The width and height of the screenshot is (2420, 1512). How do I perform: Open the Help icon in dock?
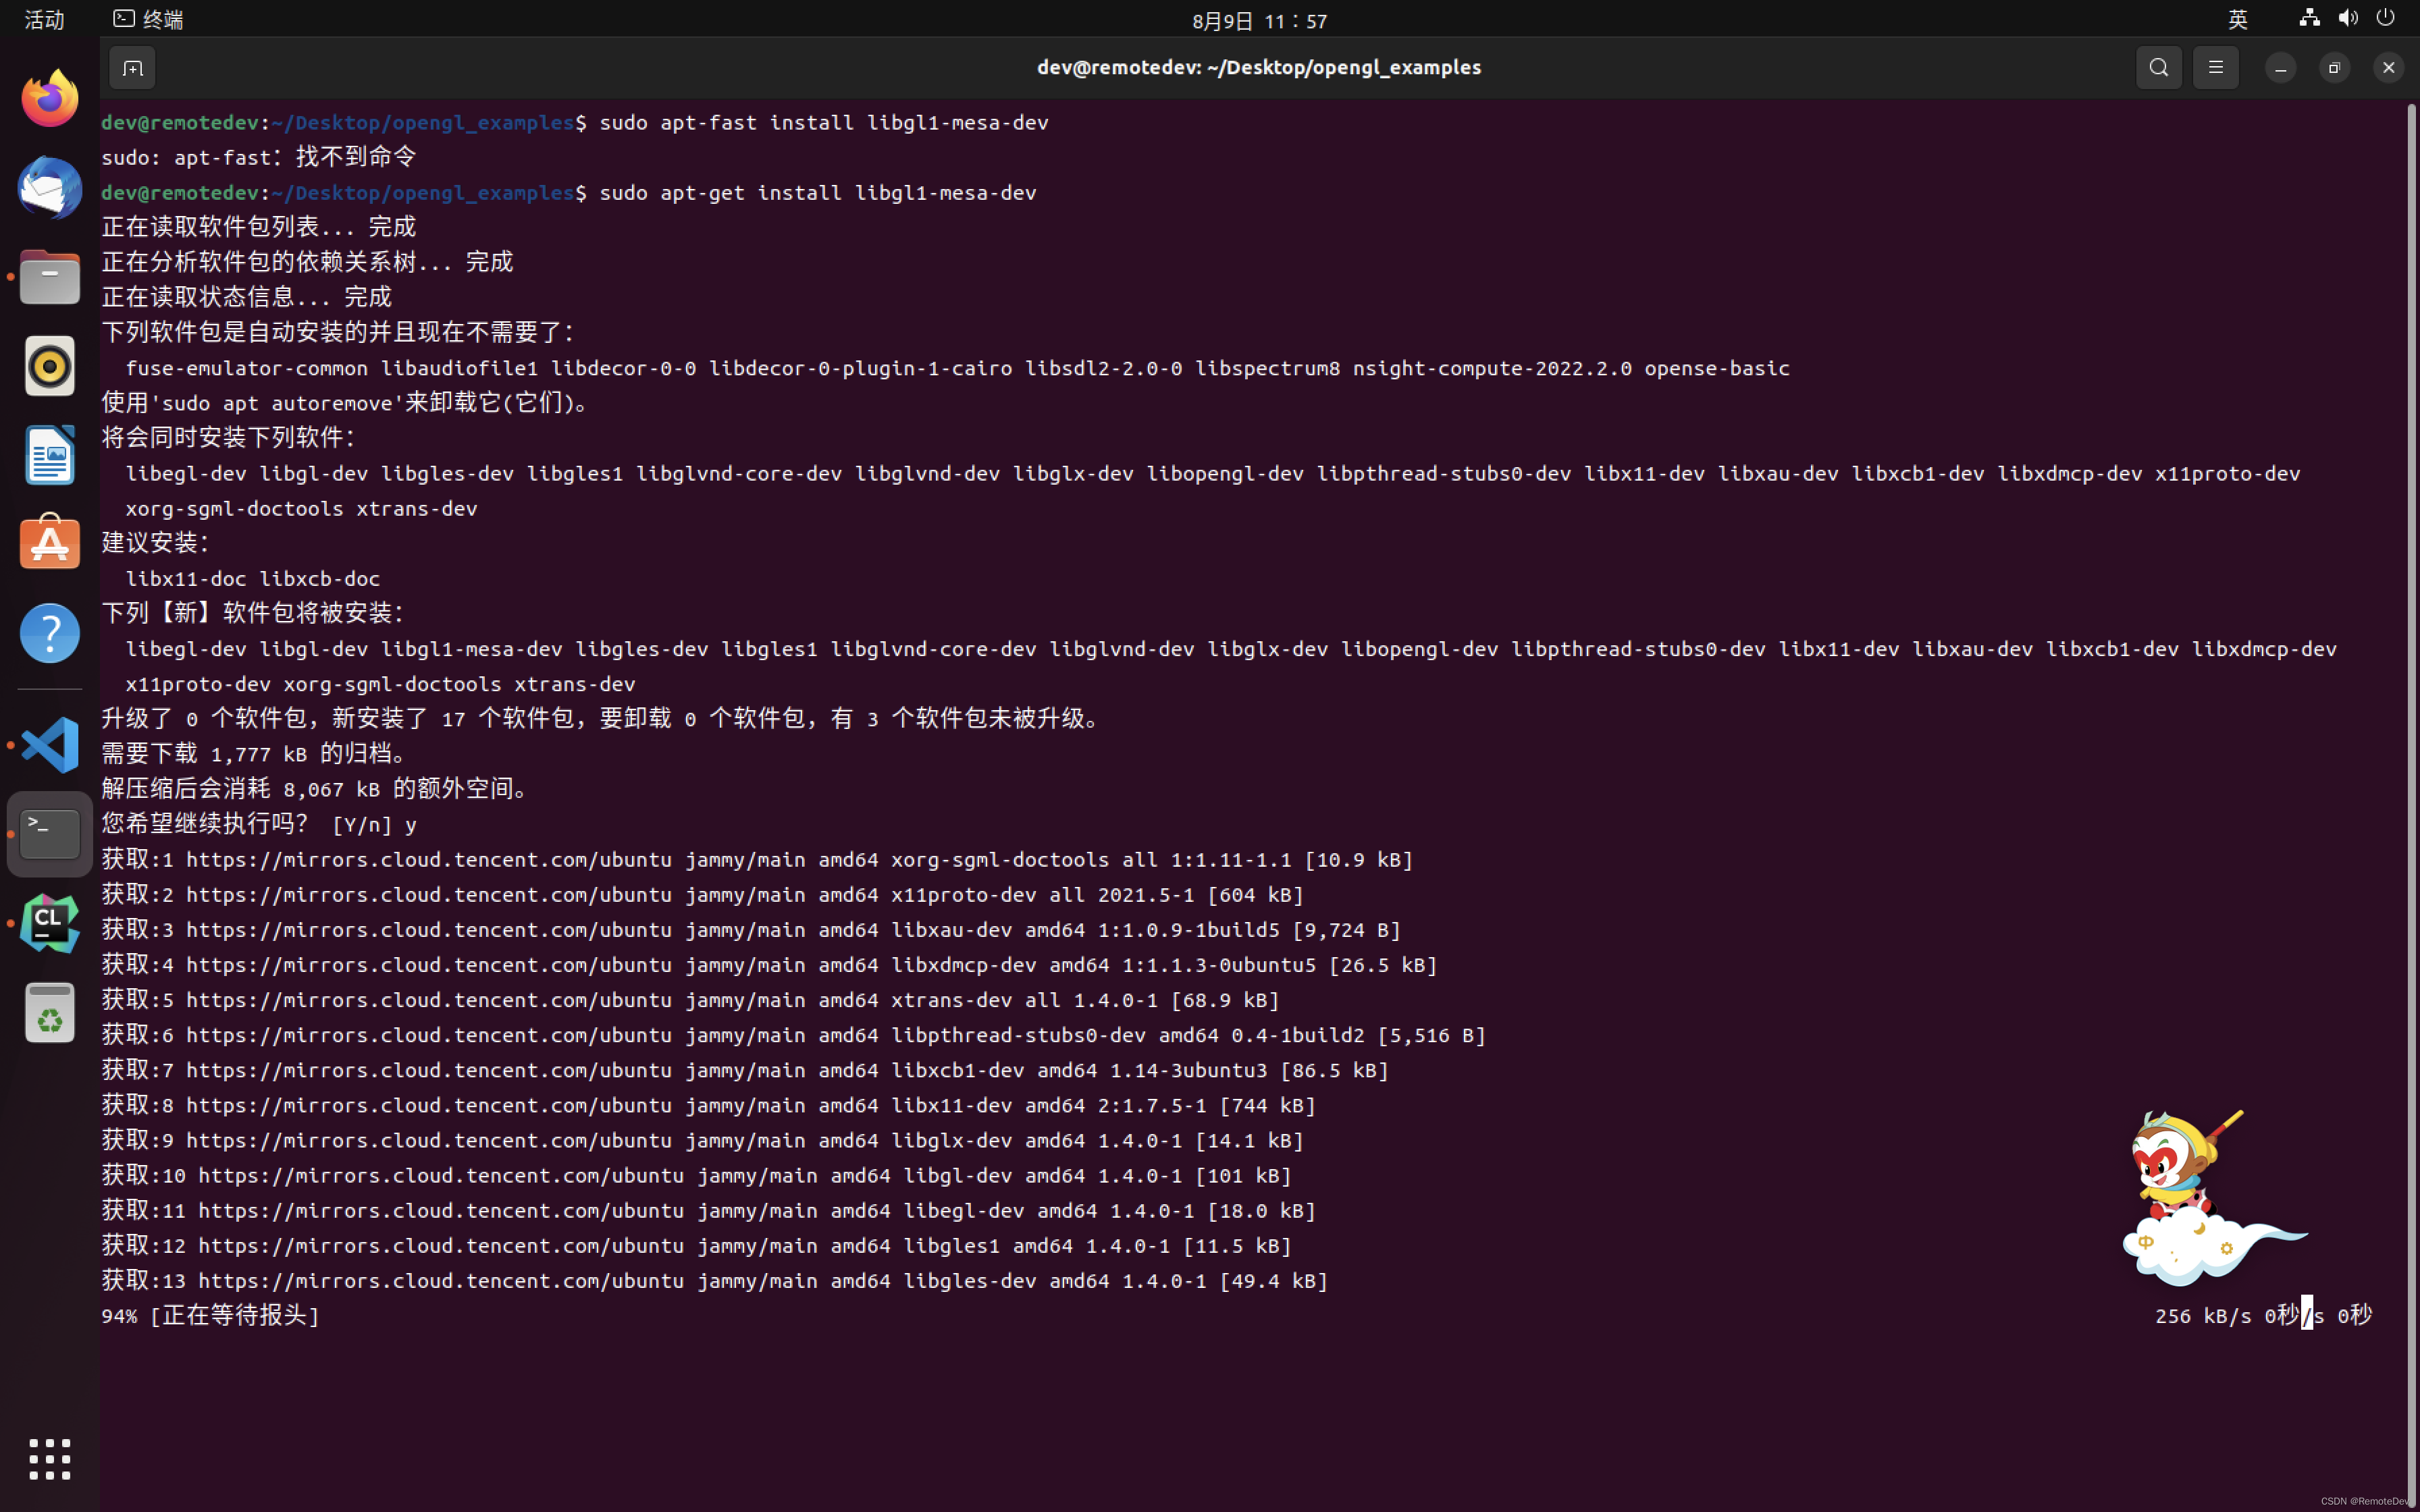[49, 633]
